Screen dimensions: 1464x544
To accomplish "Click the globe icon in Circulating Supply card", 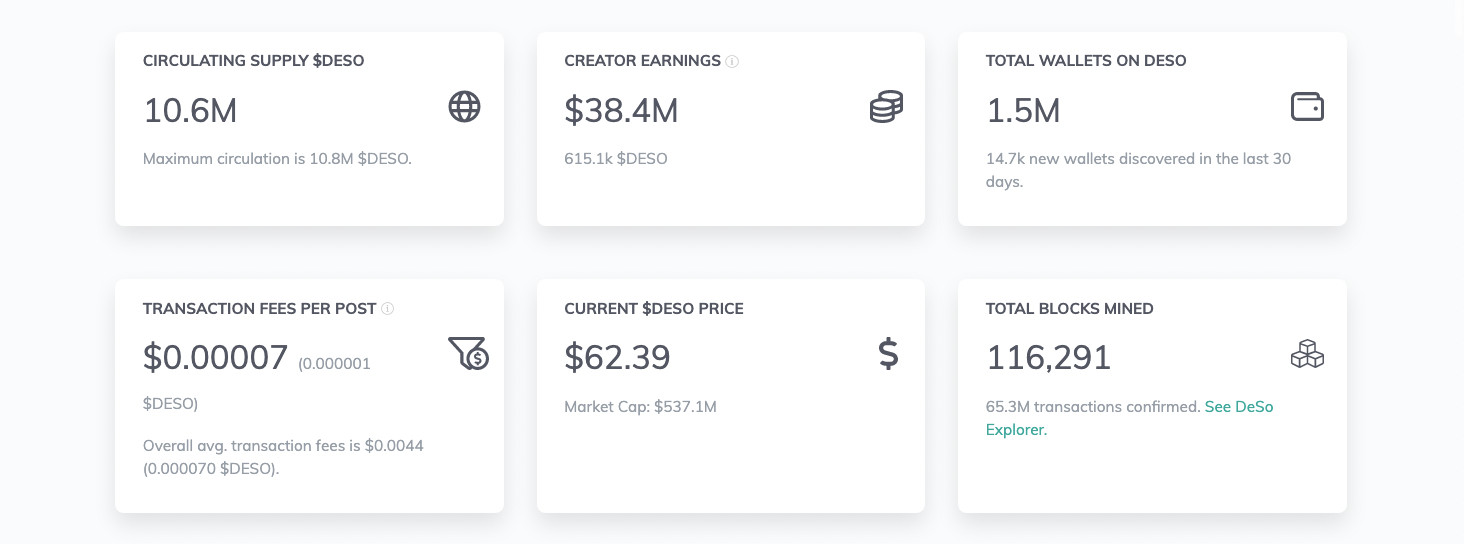I will pyautogui.click(x=464, y=107).
